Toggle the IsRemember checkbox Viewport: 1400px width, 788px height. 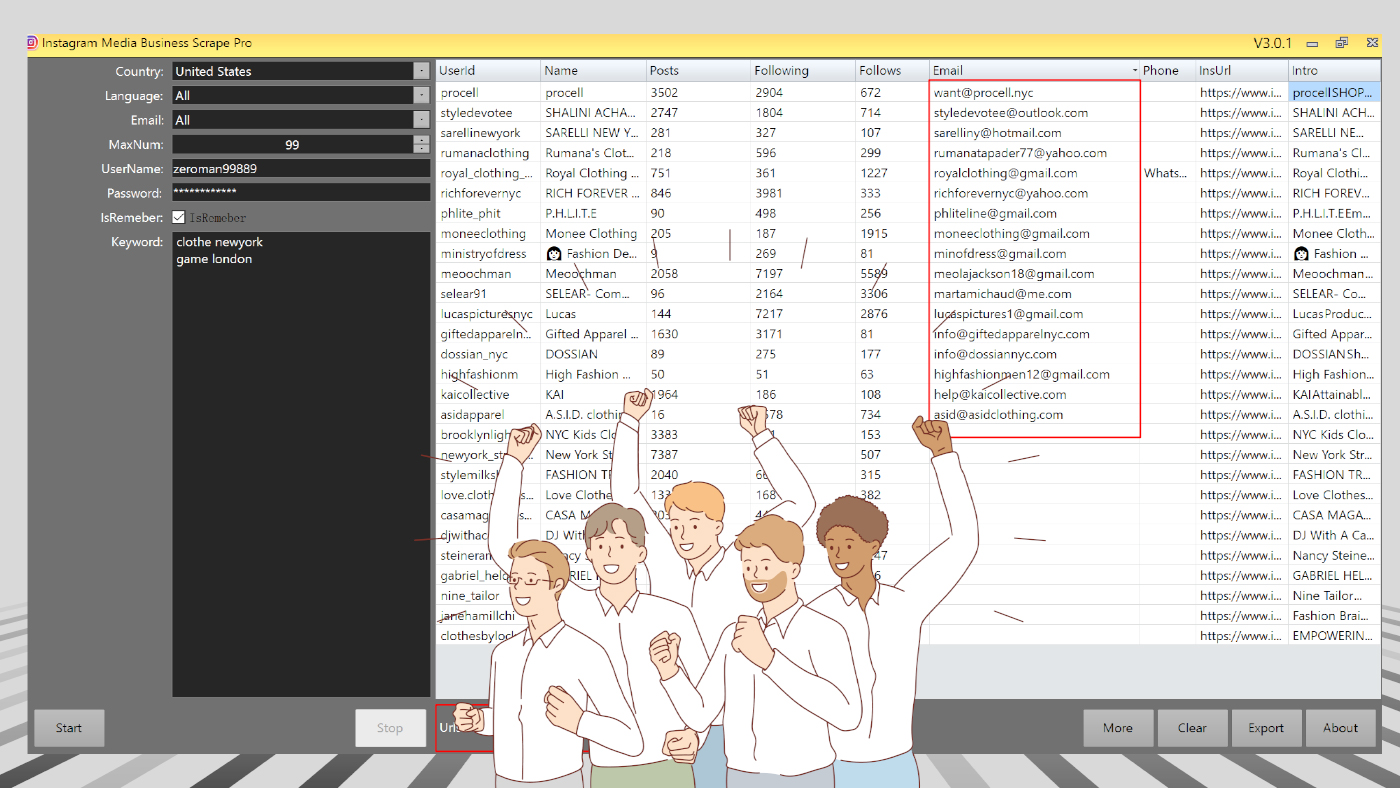(178, 217)
